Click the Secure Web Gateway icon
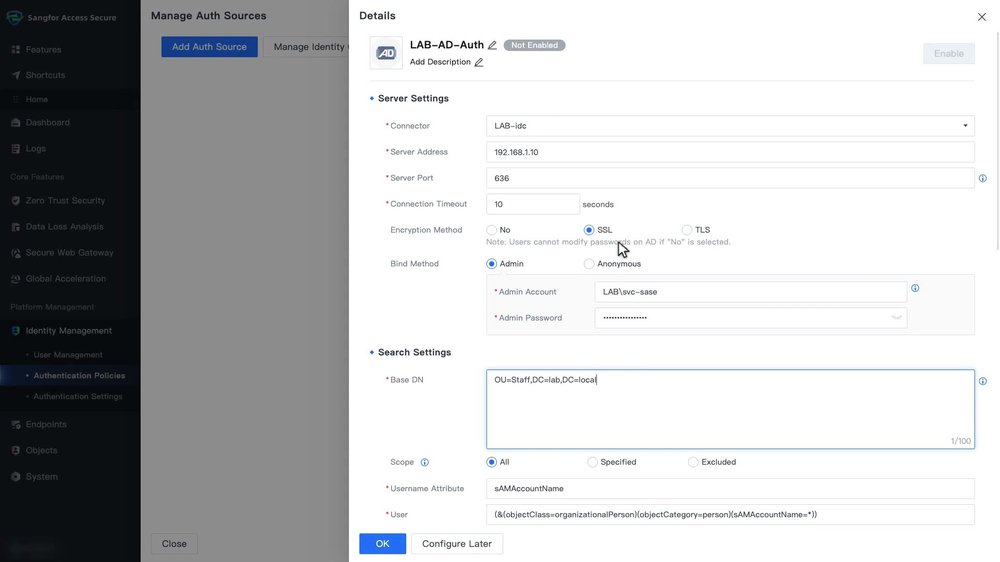The height and width of the screenshot is (562, 1000). (16, 253)
